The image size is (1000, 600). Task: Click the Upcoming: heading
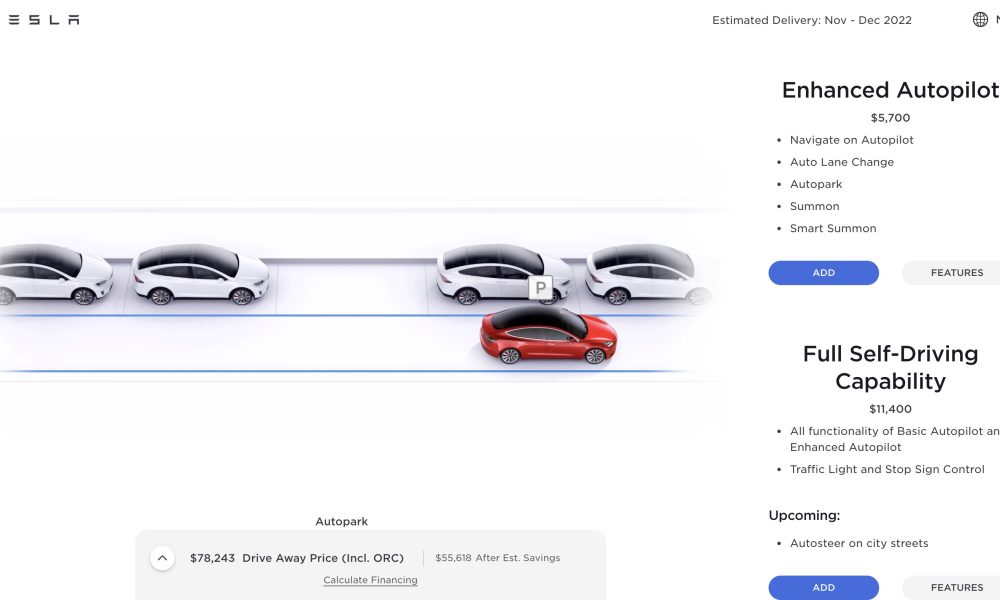click(804, 515)
